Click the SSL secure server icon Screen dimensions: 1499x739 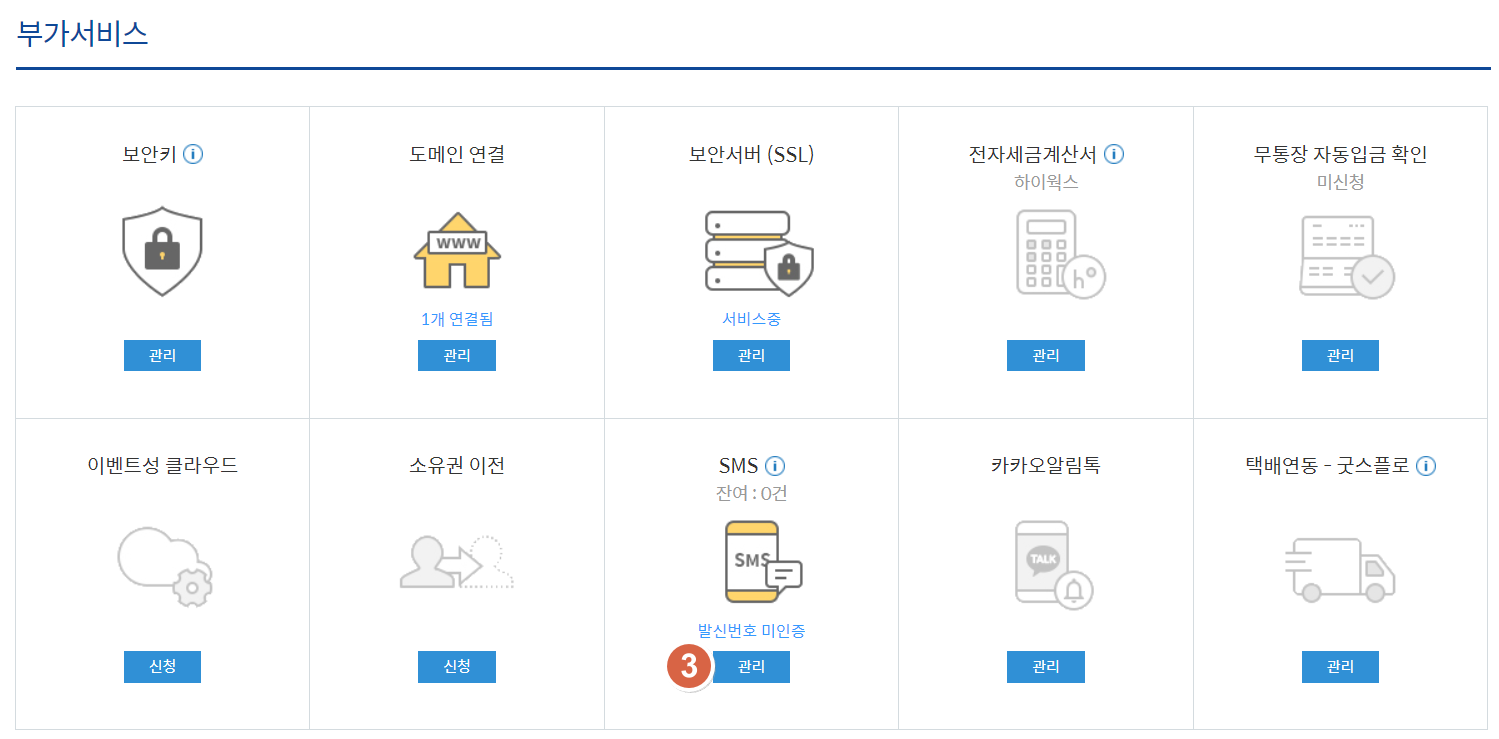tap(758, 251)
